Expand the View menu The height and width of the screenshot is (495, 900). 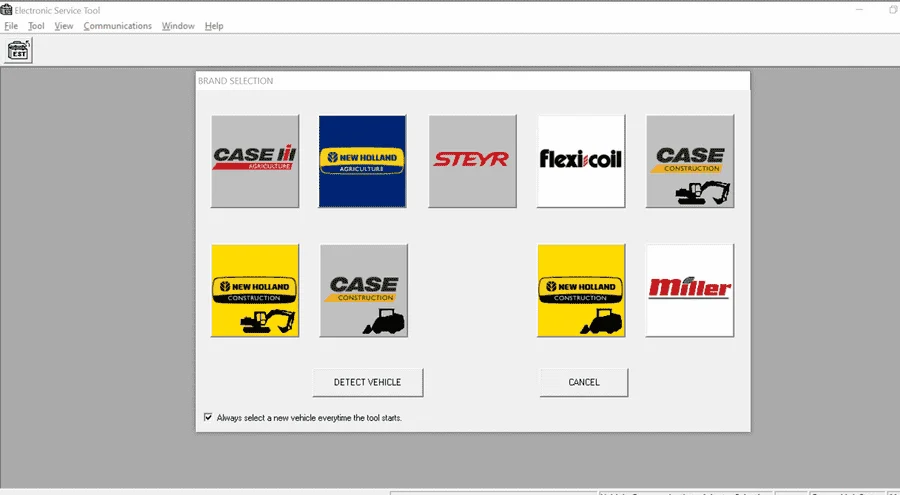coord(64,26)
